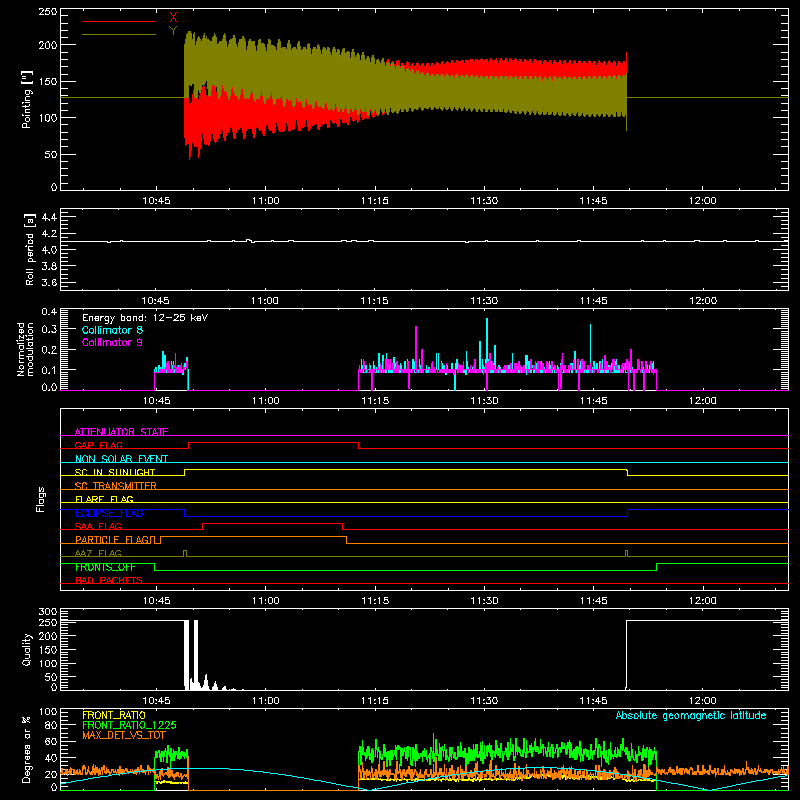Screen dimensions: 800x800
Task: Click the 'Flags' vertical axis title
Action: pyautogui.click(x=40, y=499)
